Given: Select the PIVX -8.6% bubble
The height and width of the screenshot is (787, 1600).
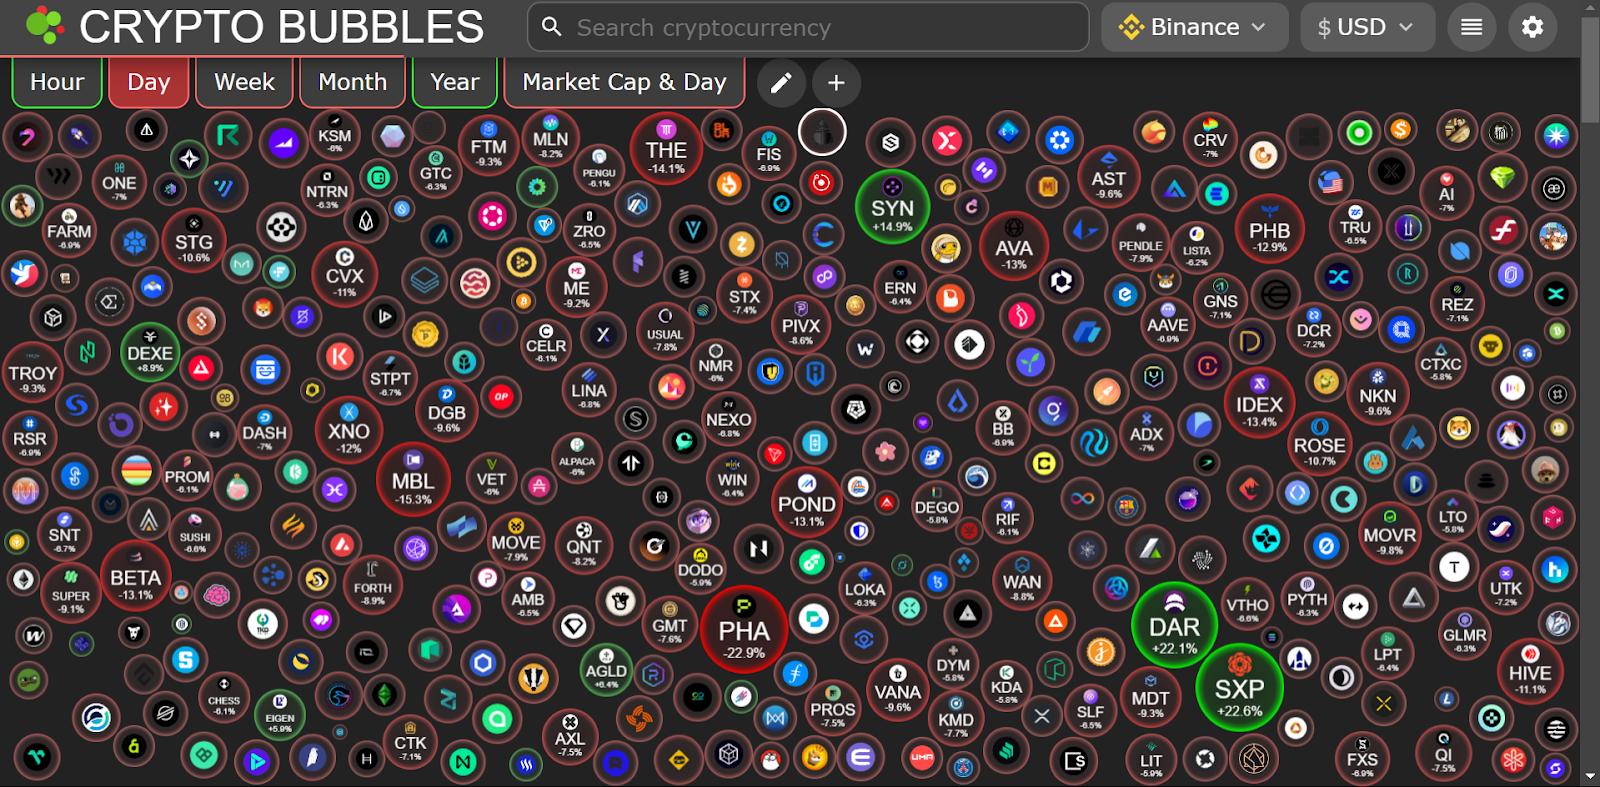Looking at the screenshot, I should coord(801,324).
